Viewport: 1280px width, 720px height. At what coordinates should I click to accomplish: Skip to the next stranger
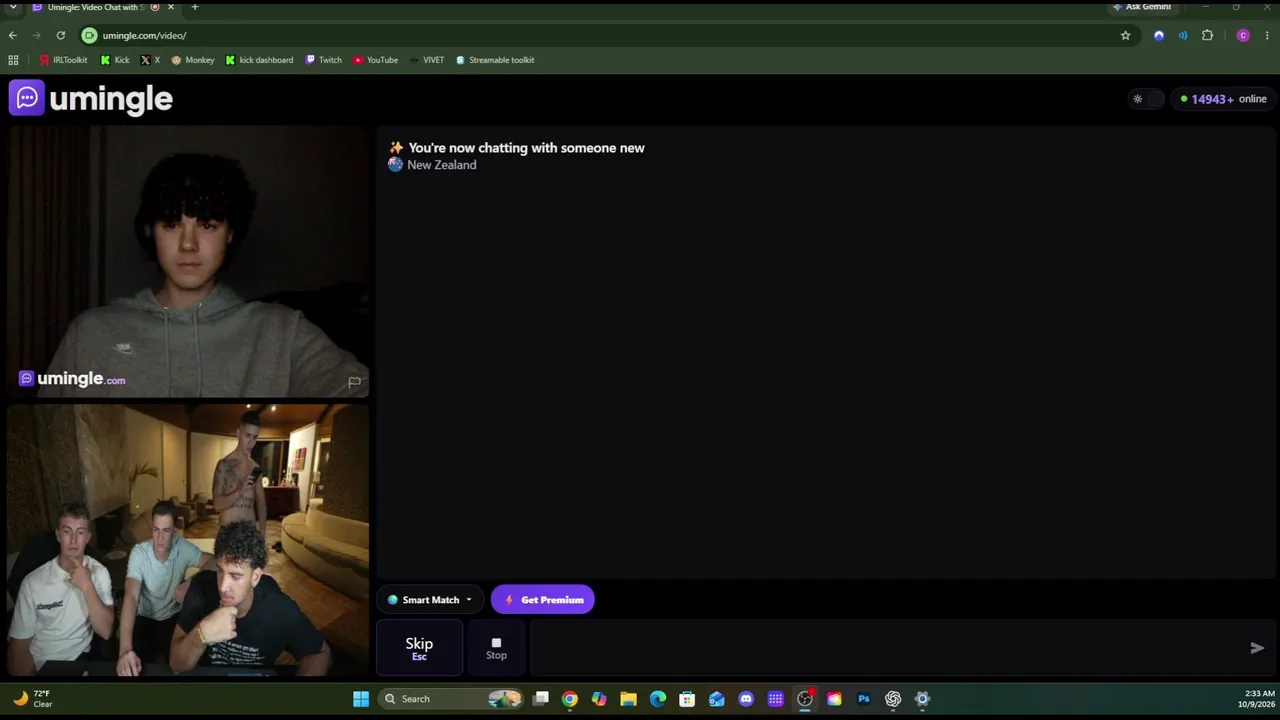point(419,648)
